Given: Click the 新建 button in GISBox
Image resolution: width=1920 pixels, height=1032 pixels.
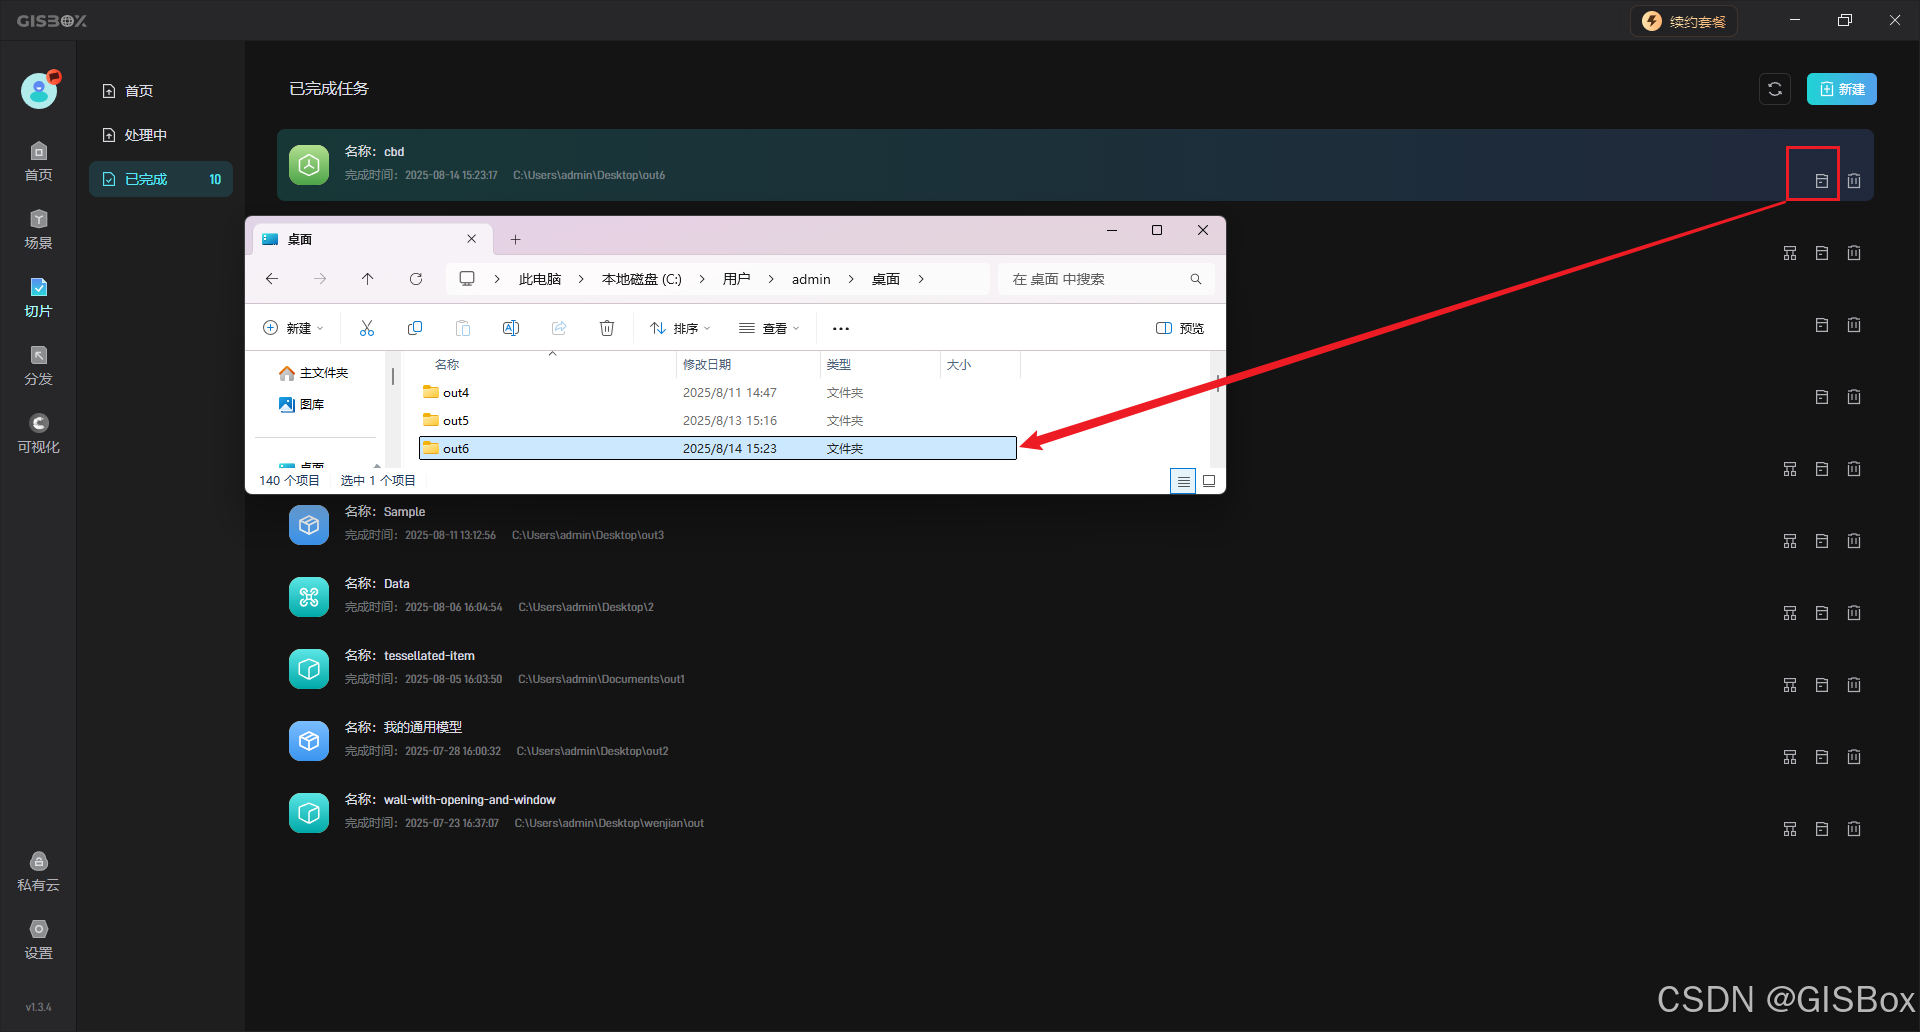Looking at the screenshot, I should pyautogui.click(x=1842, y=89).
